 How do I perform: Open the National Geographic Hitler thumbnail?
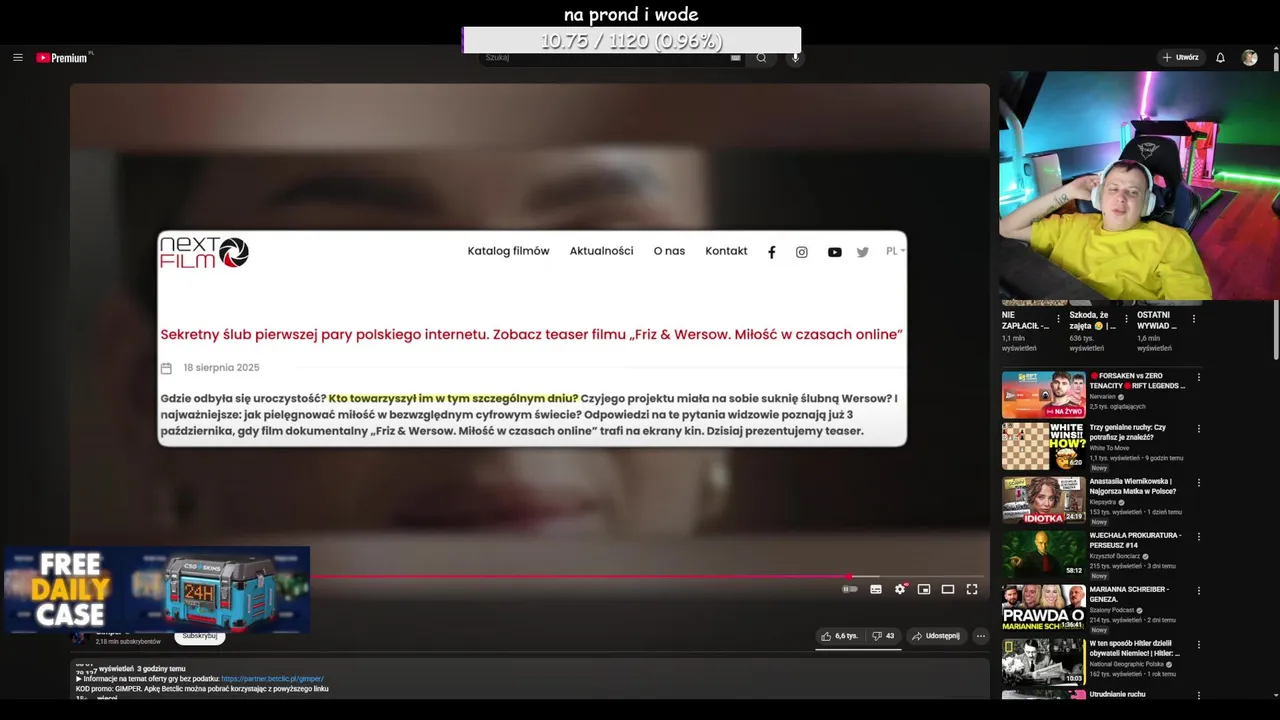pos(1043,662)
